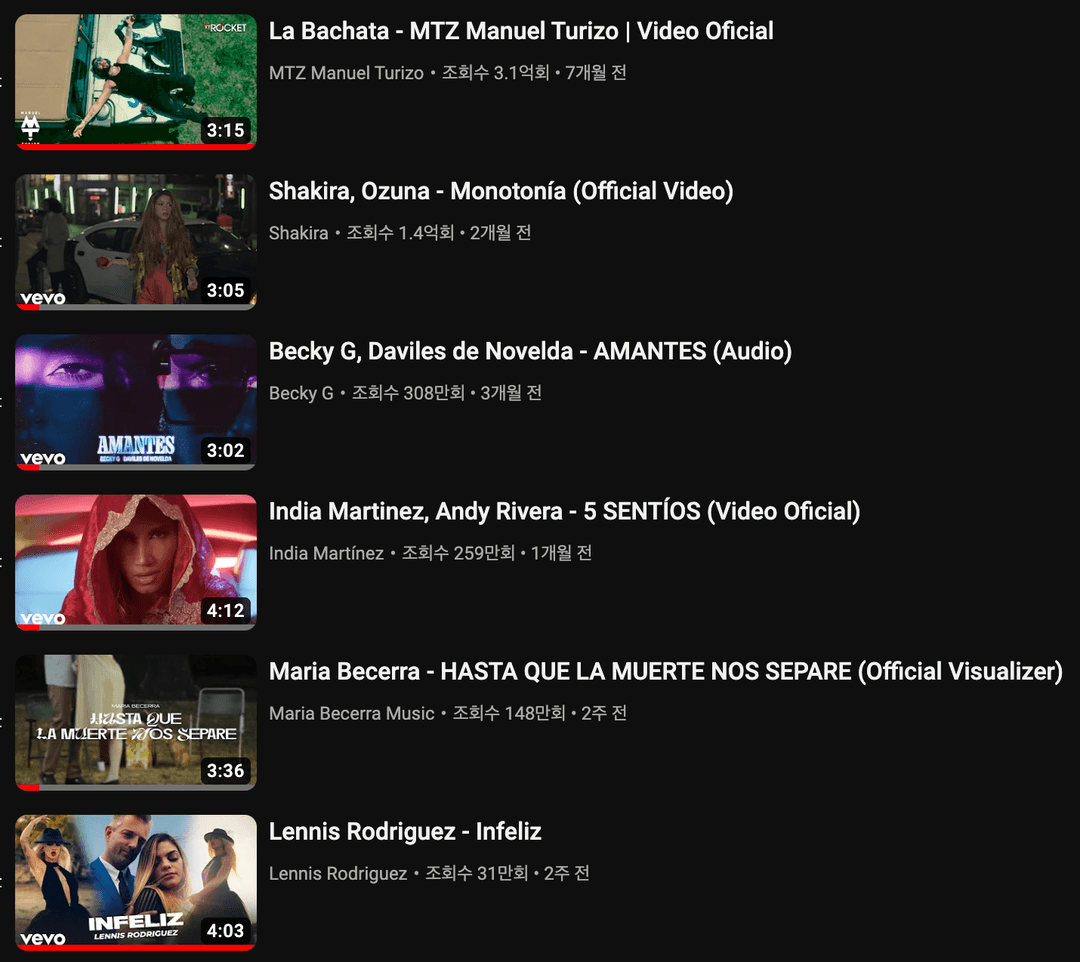Click '조회수 259만회' view count

[458, 553]
